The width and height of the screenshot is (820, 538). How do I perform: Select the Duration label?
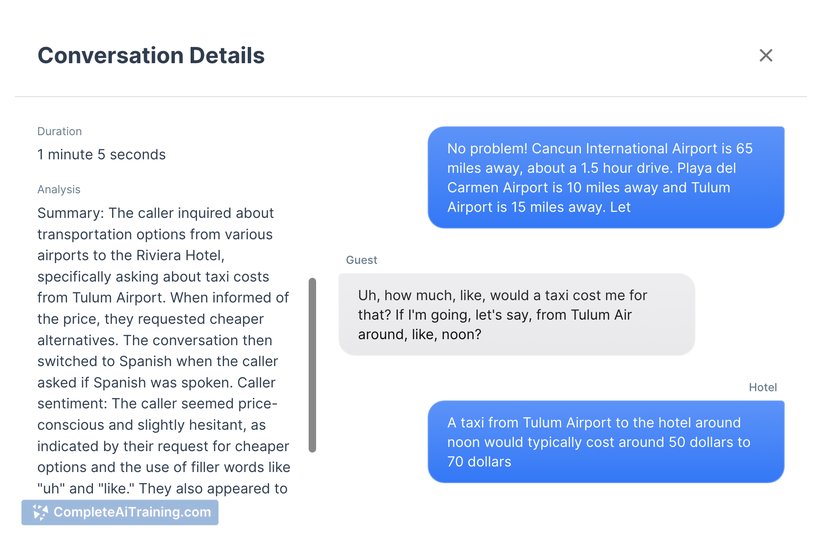pos(60,131)
